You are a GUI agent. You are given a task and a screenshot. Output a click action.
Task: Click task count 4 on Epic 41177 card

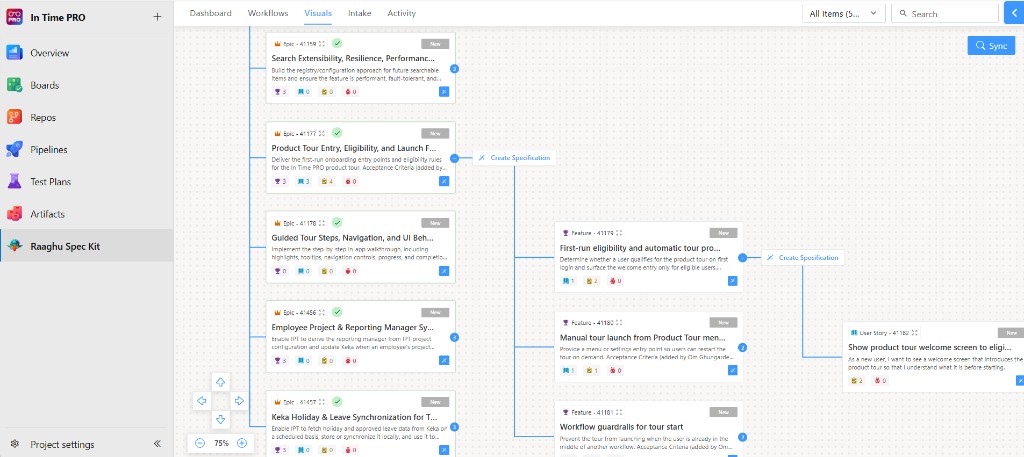[x=327, y=181]
